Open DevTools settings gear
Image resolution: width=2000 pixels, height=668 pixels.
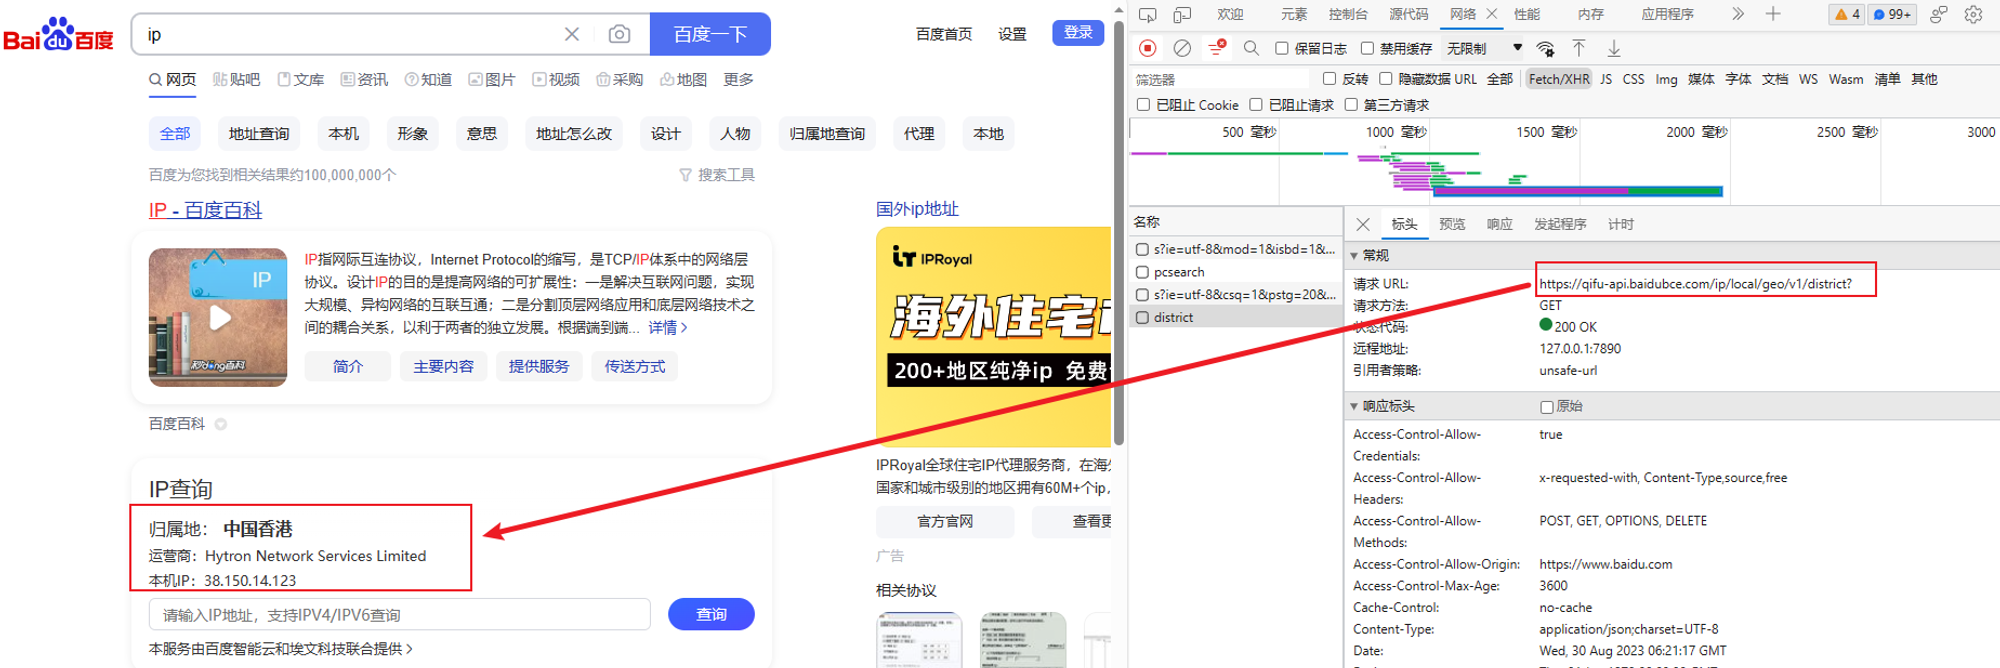pos(1973,14)
